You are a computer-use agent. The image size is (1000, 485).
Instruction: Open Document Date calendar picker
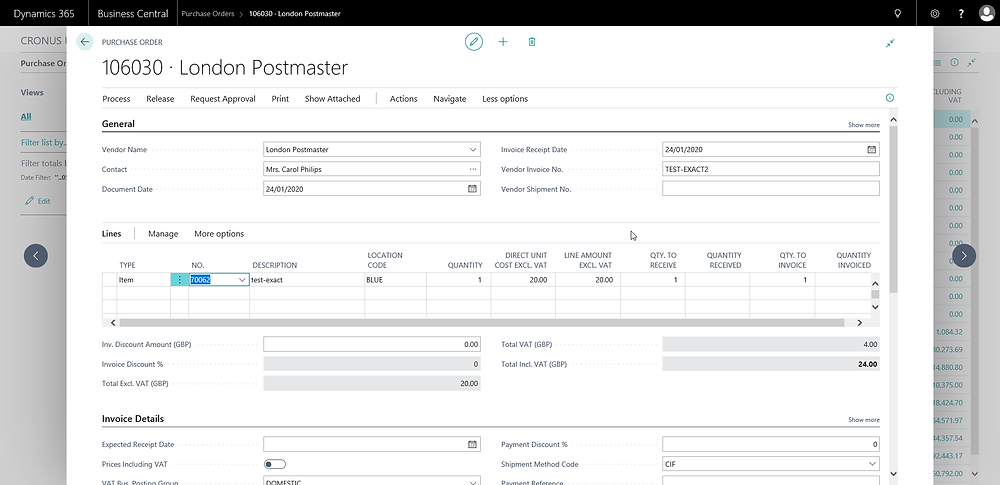click(x=473, y=189)
